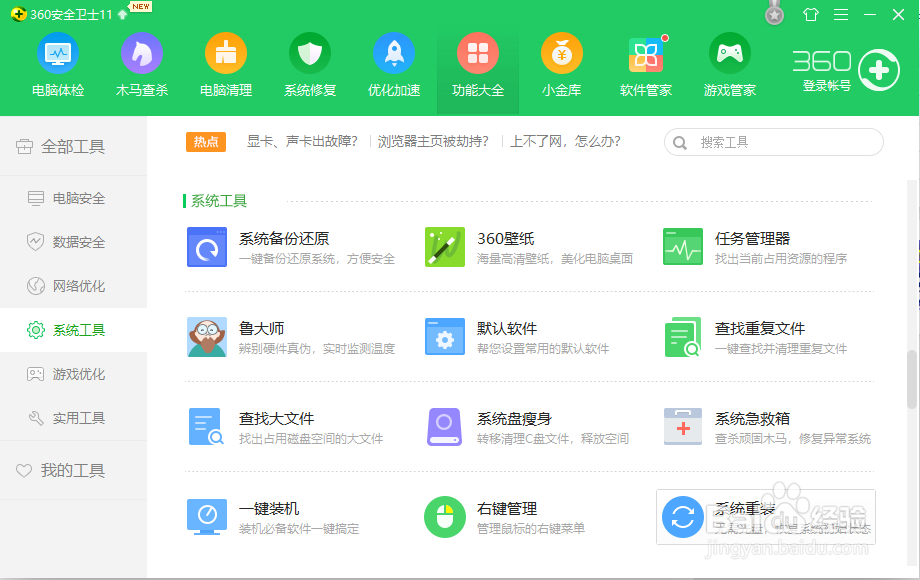This screenshot has width=920, height=580.
Task: Click the 搜索工具 search field
Action: (773, 142)
